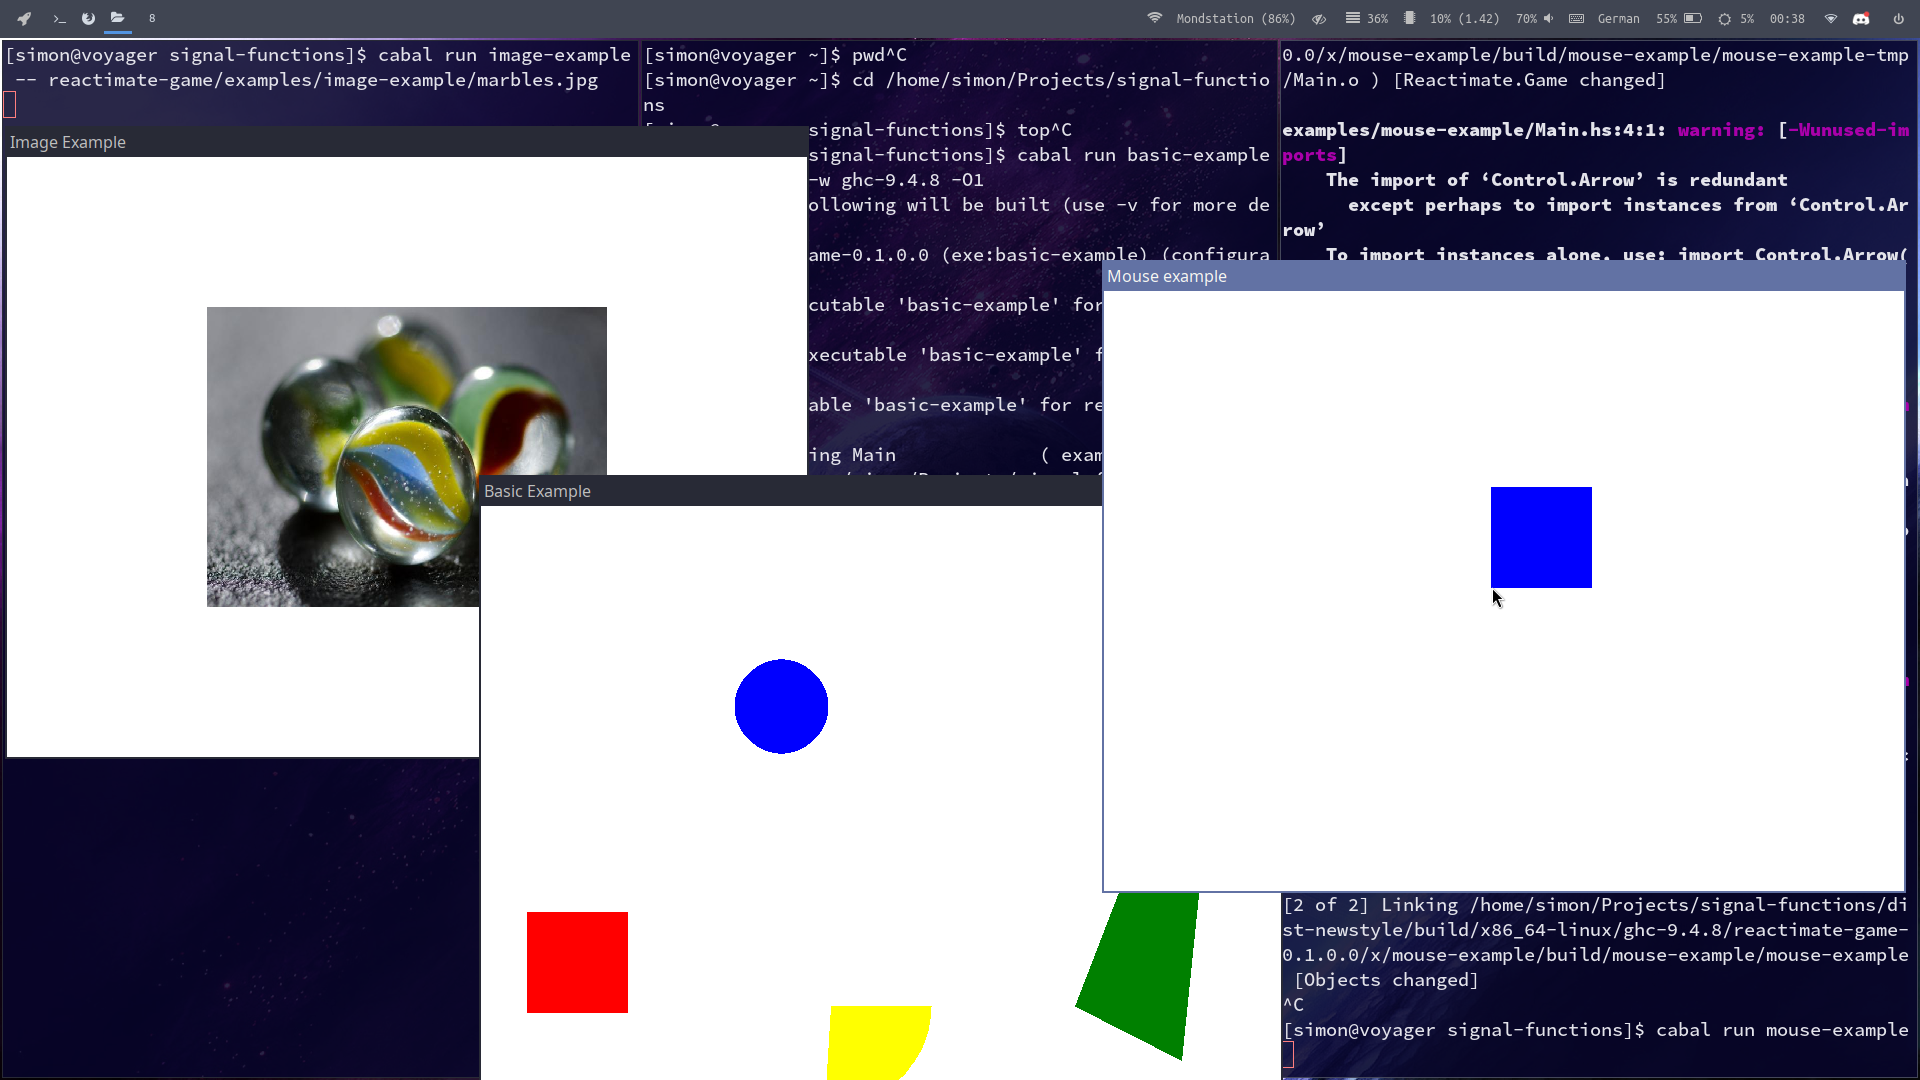The width and height of the screenshot is (1920, 1080).
Task: Click the rocket launcher icon in the top bar
Action: 24,18
